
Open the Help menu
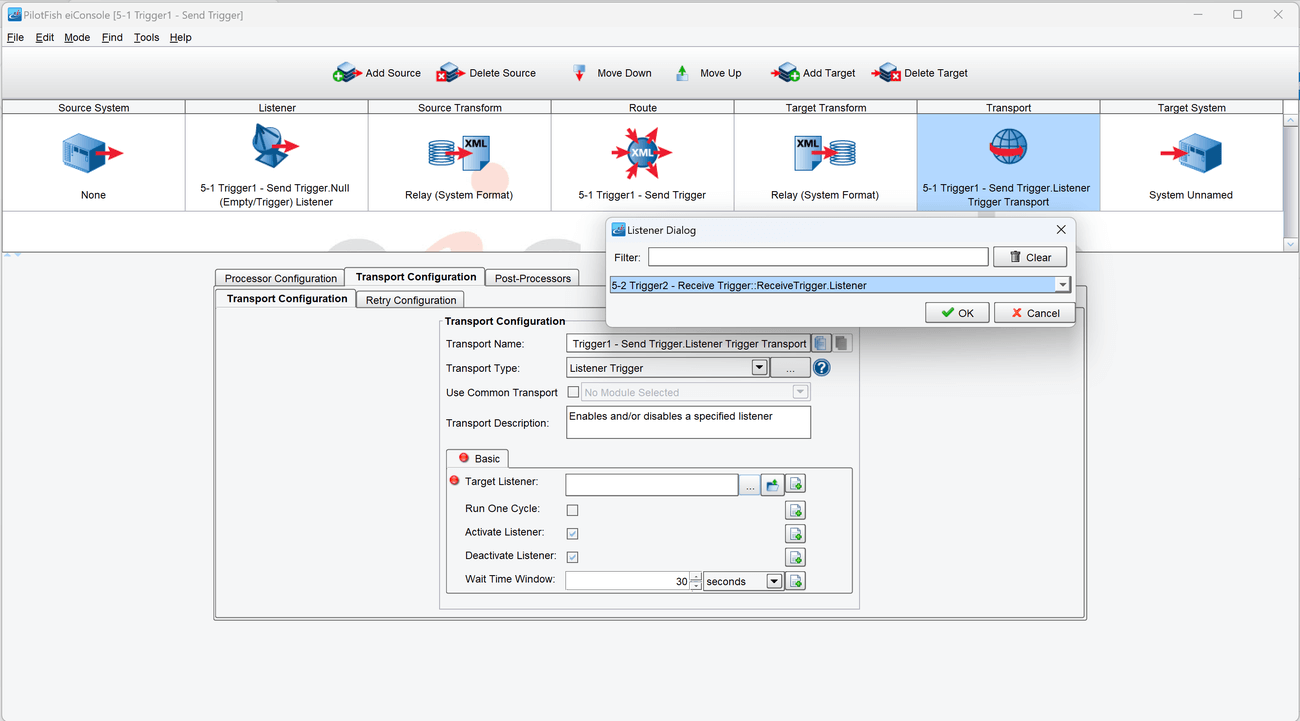(x=180, y=37)
